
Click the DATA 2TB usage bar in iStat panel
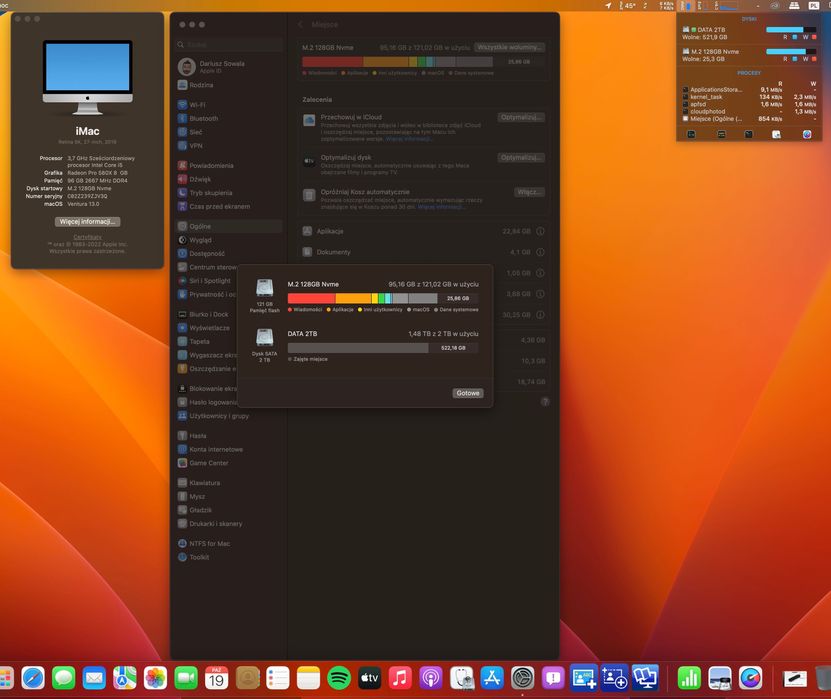[791, 30]
